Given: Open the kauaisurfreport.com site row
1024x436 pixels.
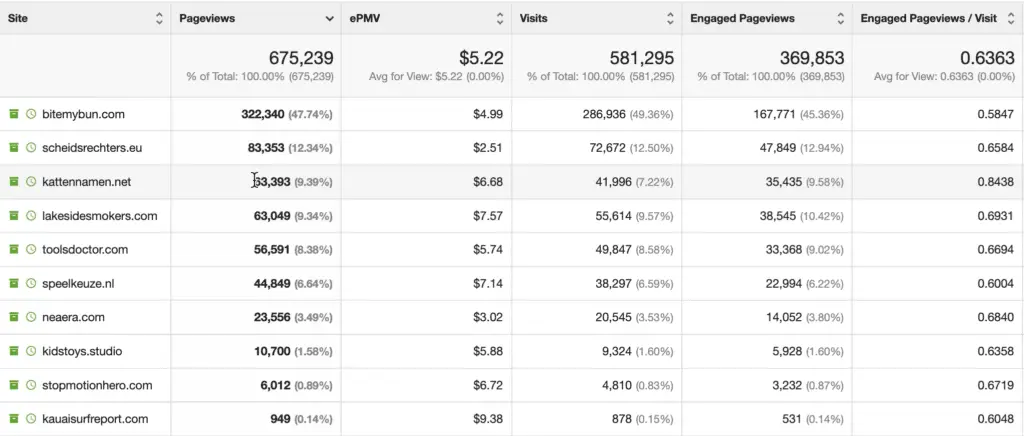Looking at the screenshot, I should click(95, 419).
